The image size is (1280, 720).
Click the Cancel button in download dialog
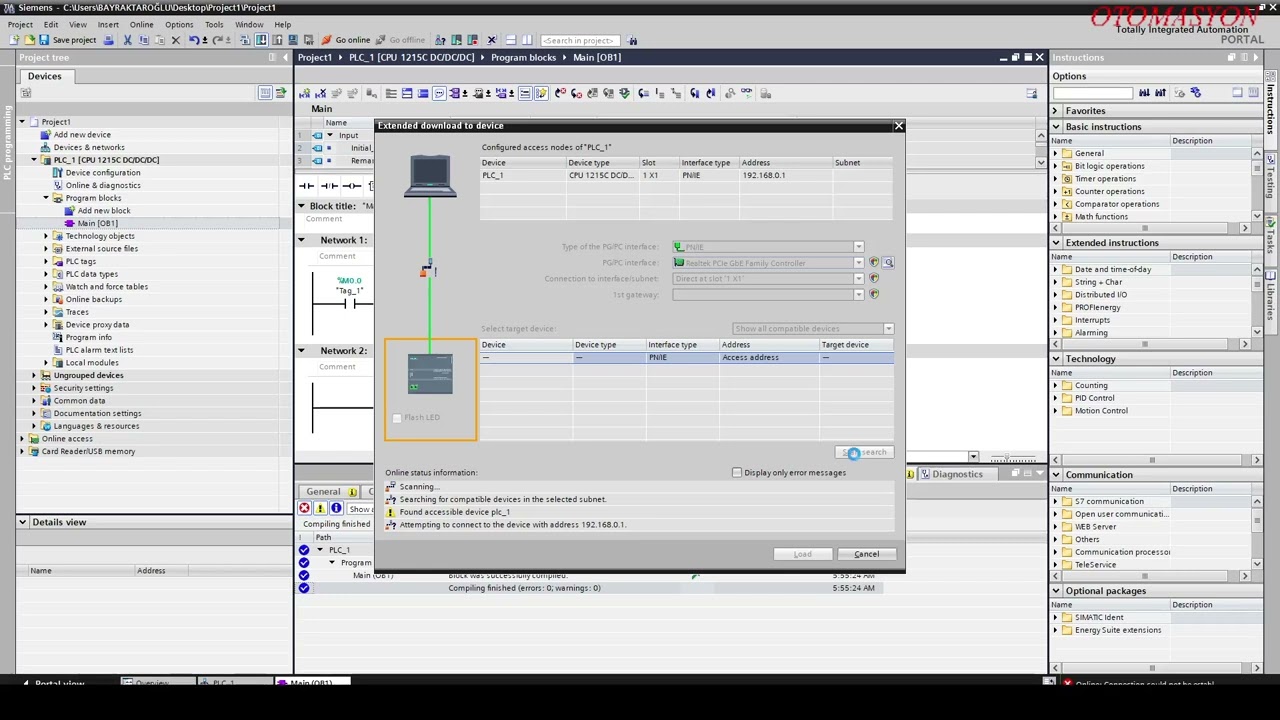tap(867, 554)
